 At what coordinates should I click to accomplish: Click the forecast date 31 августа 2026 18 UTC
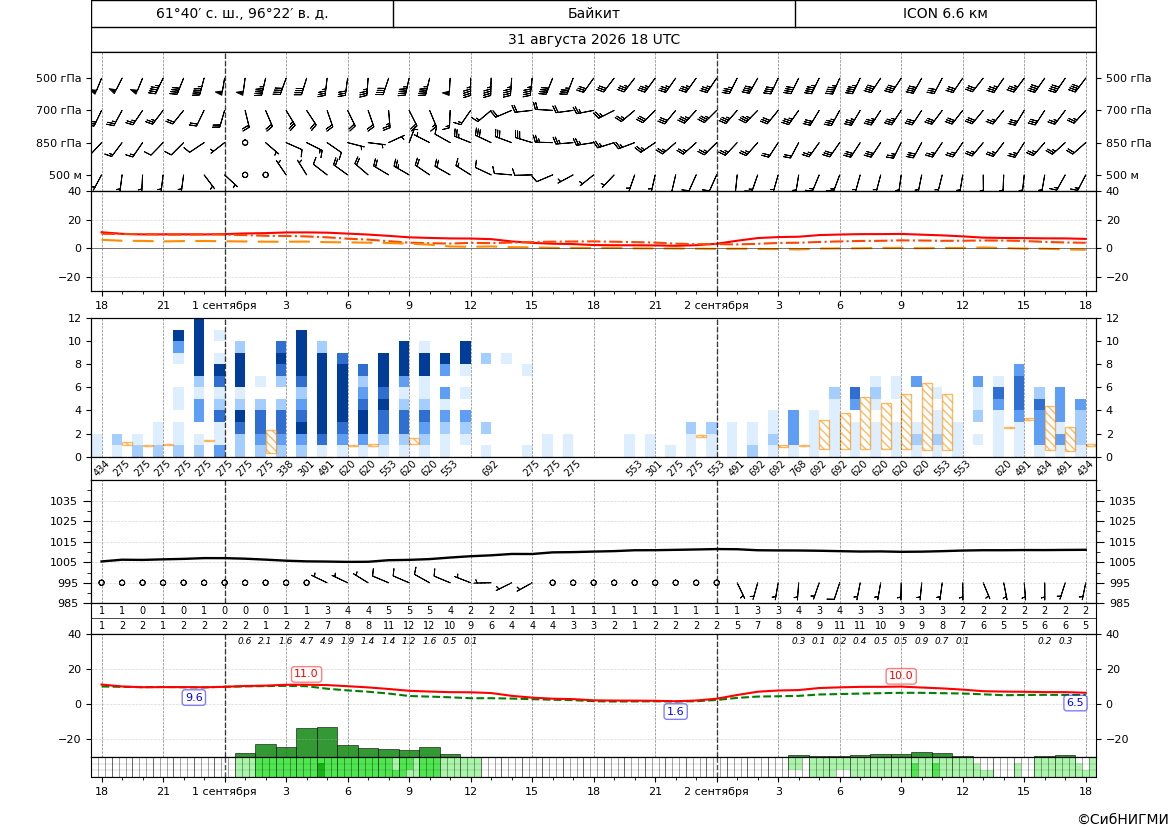pos(593,40)
